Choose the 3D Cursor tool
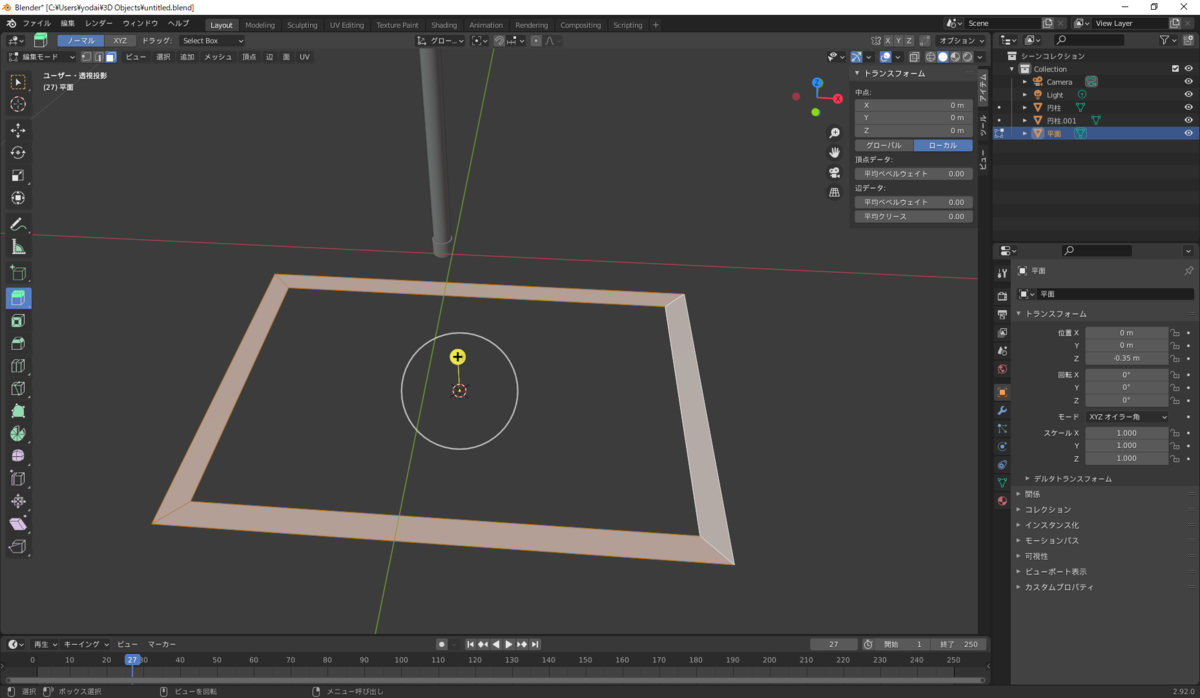 click(x=18, y=105)
